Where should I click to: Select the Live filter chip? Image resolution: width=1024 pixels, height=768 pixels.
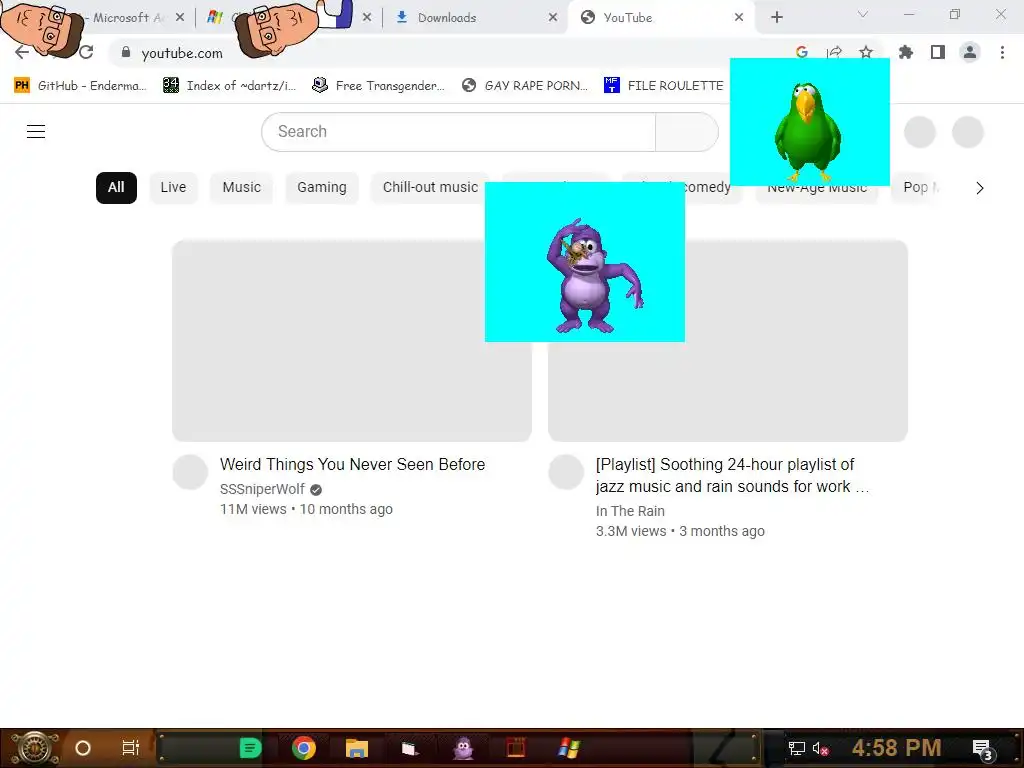click(173, 187)
